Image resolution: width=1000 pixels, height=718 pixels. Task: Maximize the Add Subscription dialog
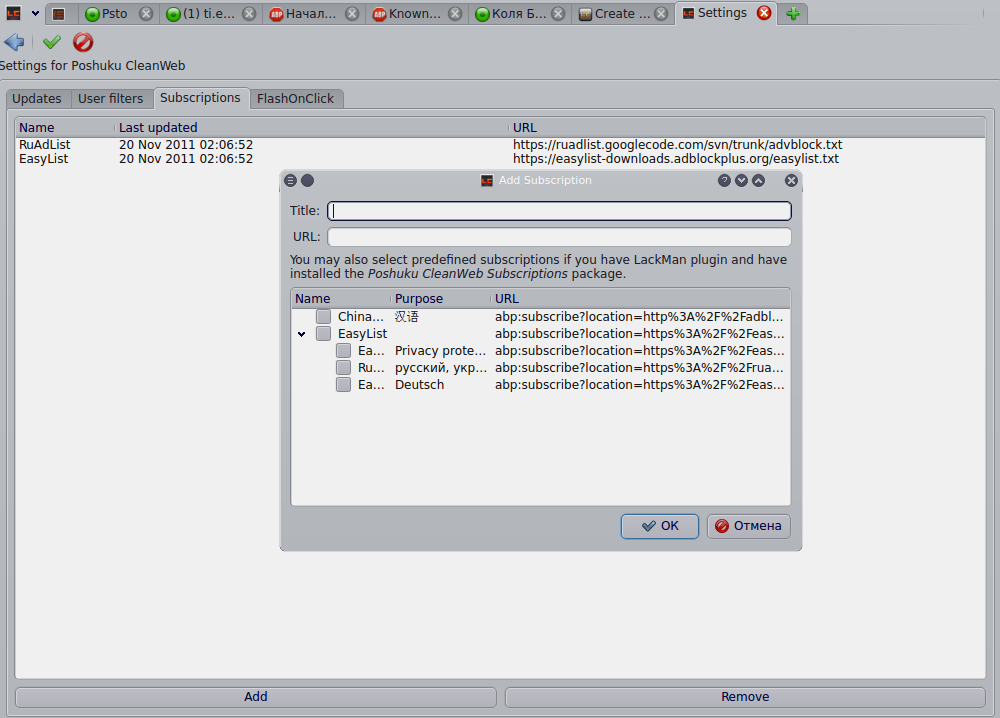click(758, 180)
